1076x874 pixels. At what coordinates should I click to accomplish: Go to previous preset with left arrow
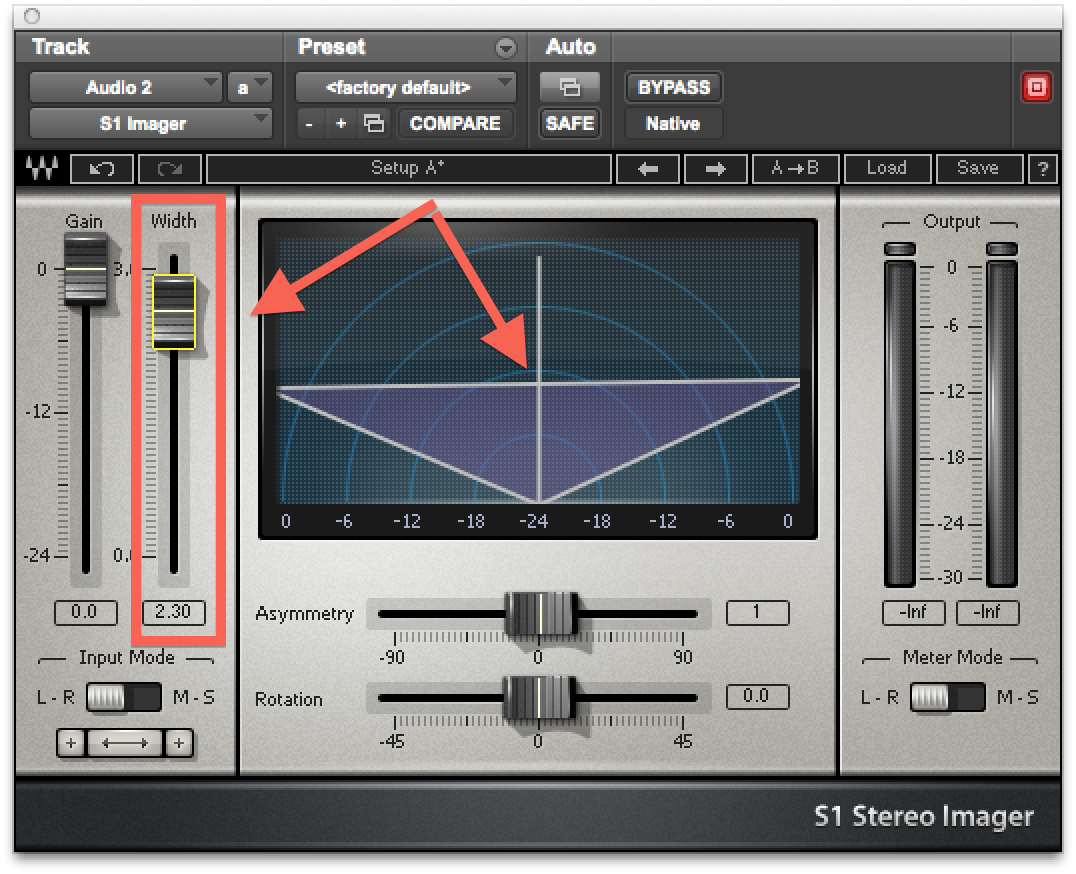[648, 169]
